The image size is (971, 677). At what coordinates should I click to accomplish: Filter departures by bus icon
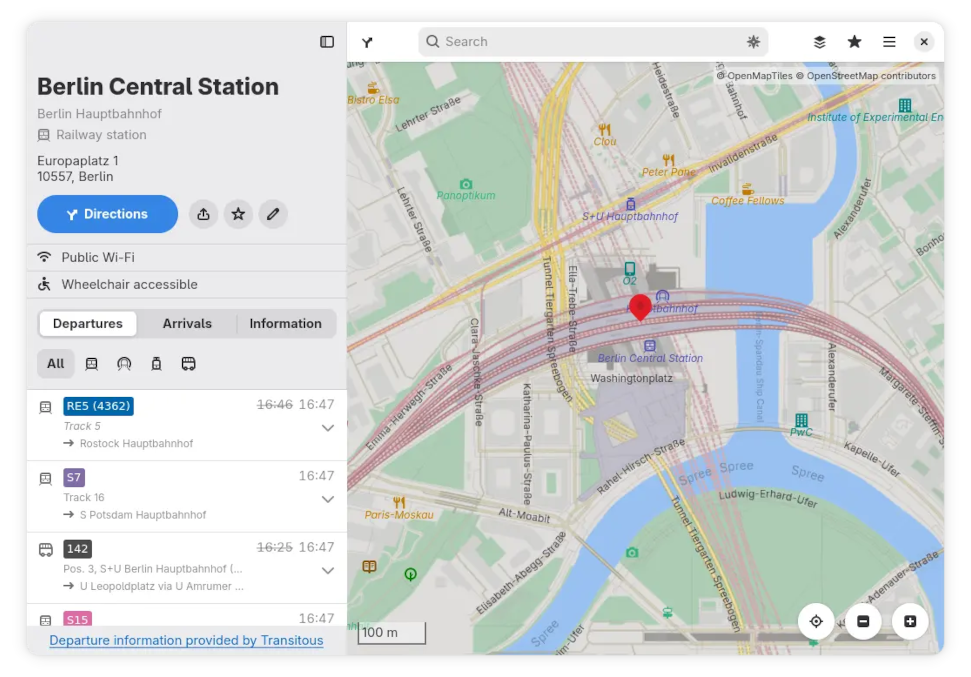click(188, 364)
